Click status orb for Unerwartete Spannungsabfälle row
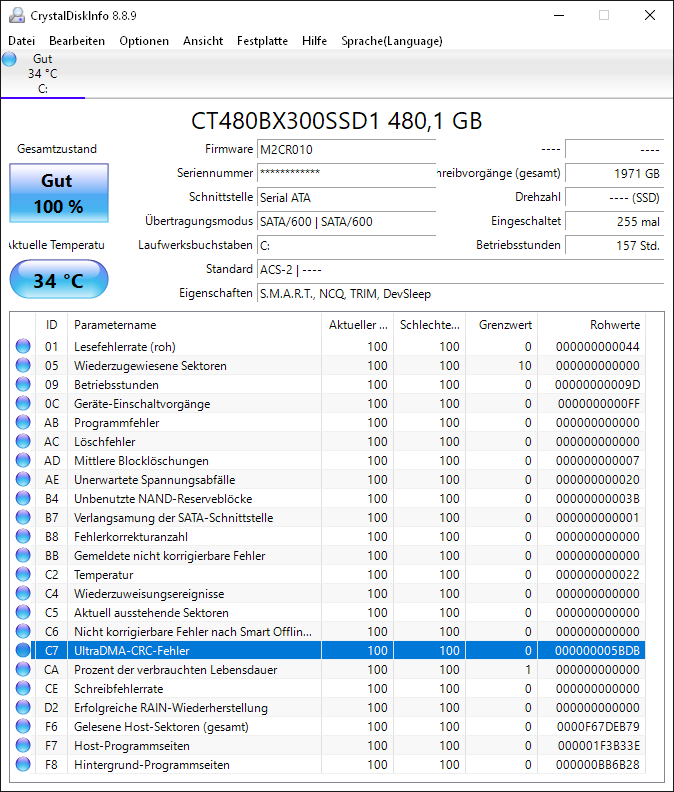Image resolution: width=674 pixels, height=792 pixels. point(23,479)
